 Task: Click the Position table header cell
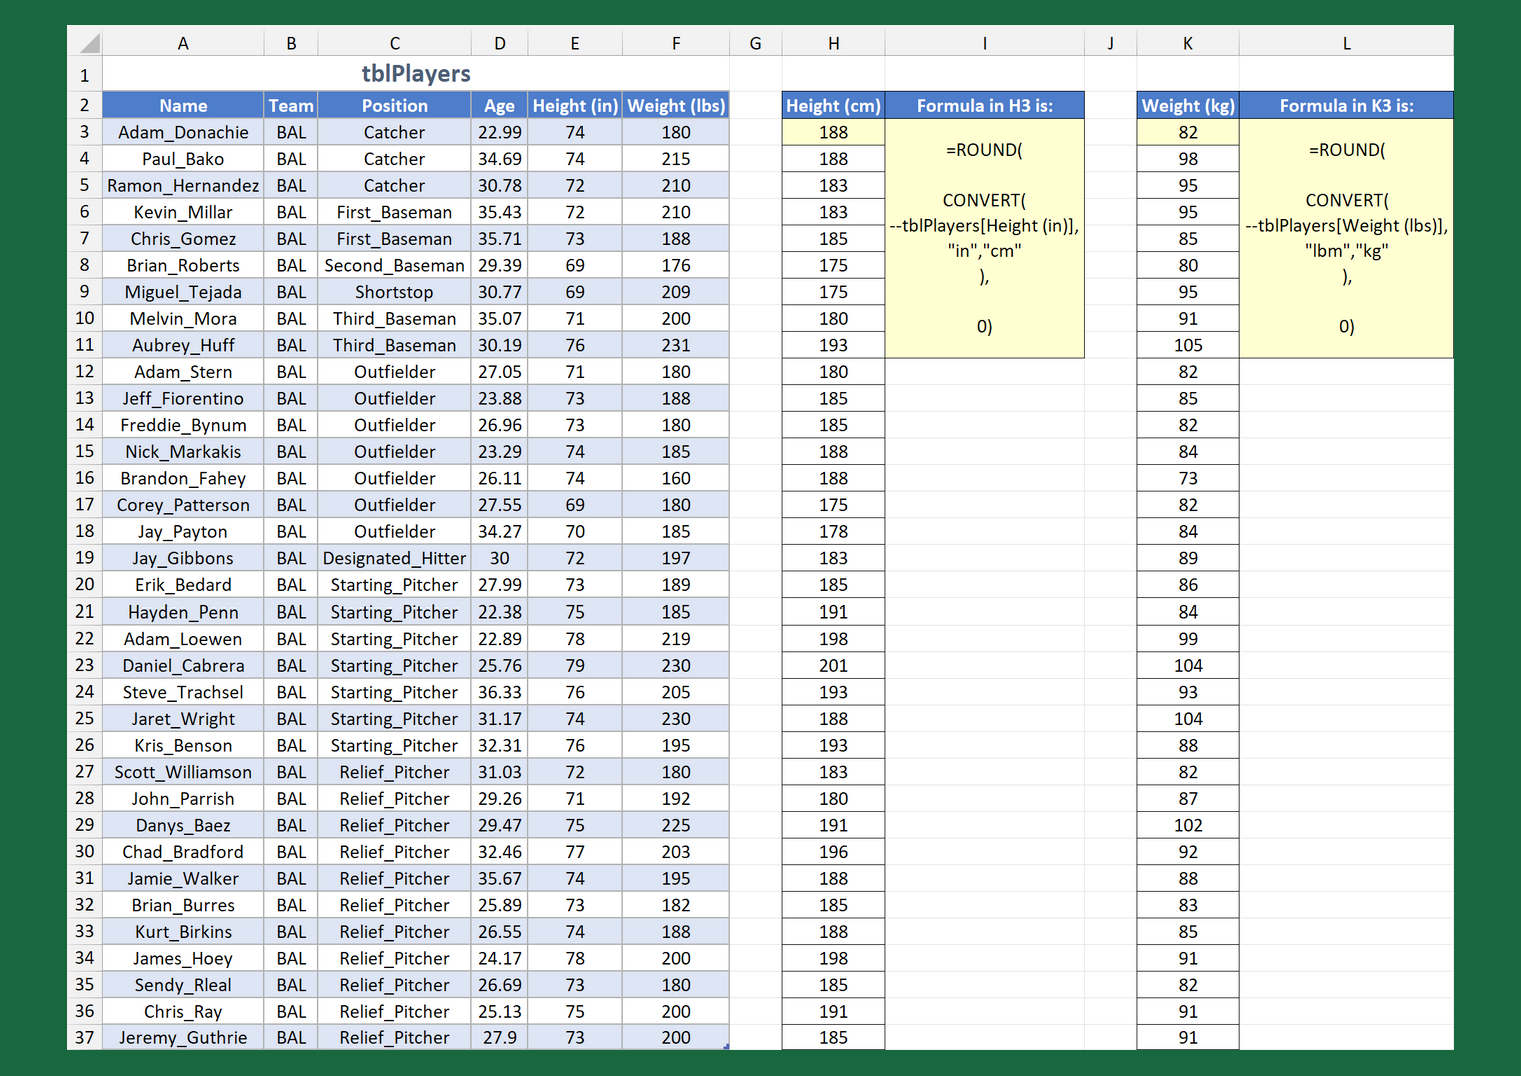[394, 106]
